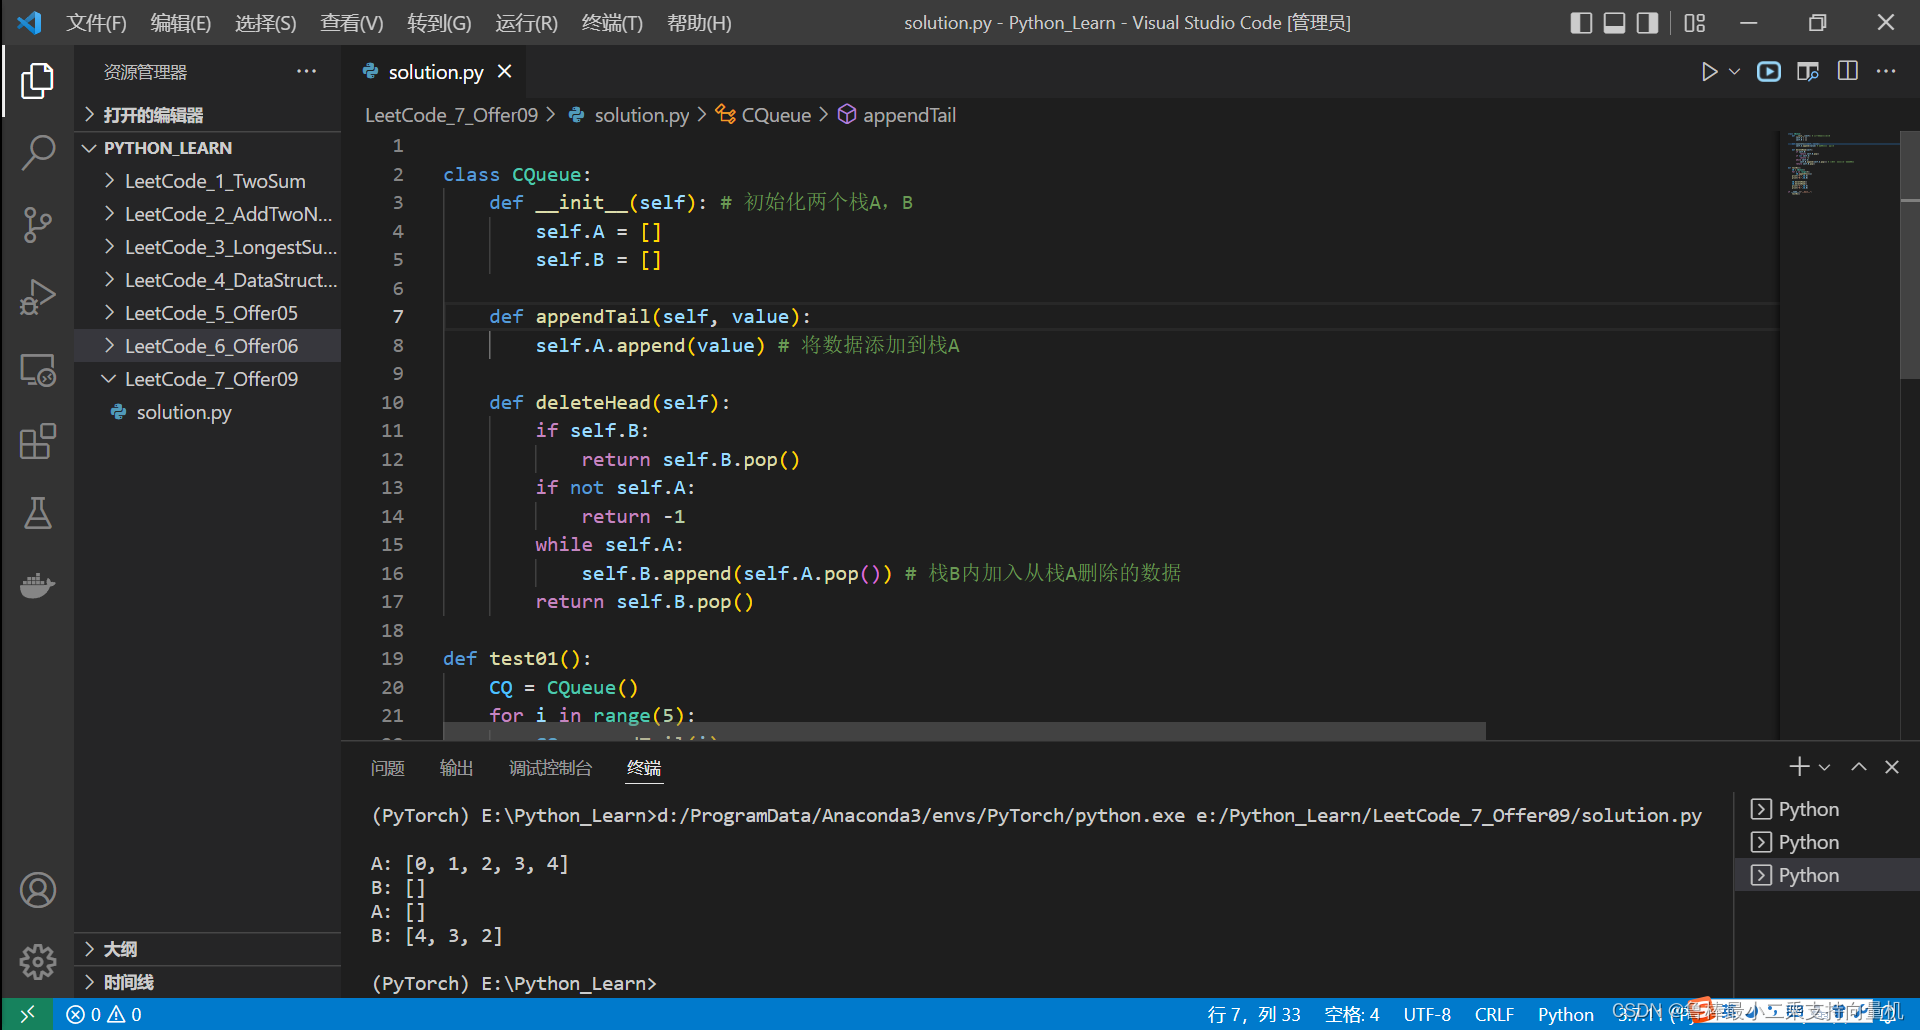Open the 运行(R) menu
Viewport: 1920px width, 1030px height.
pyautogui.click(x=526, y=23)
